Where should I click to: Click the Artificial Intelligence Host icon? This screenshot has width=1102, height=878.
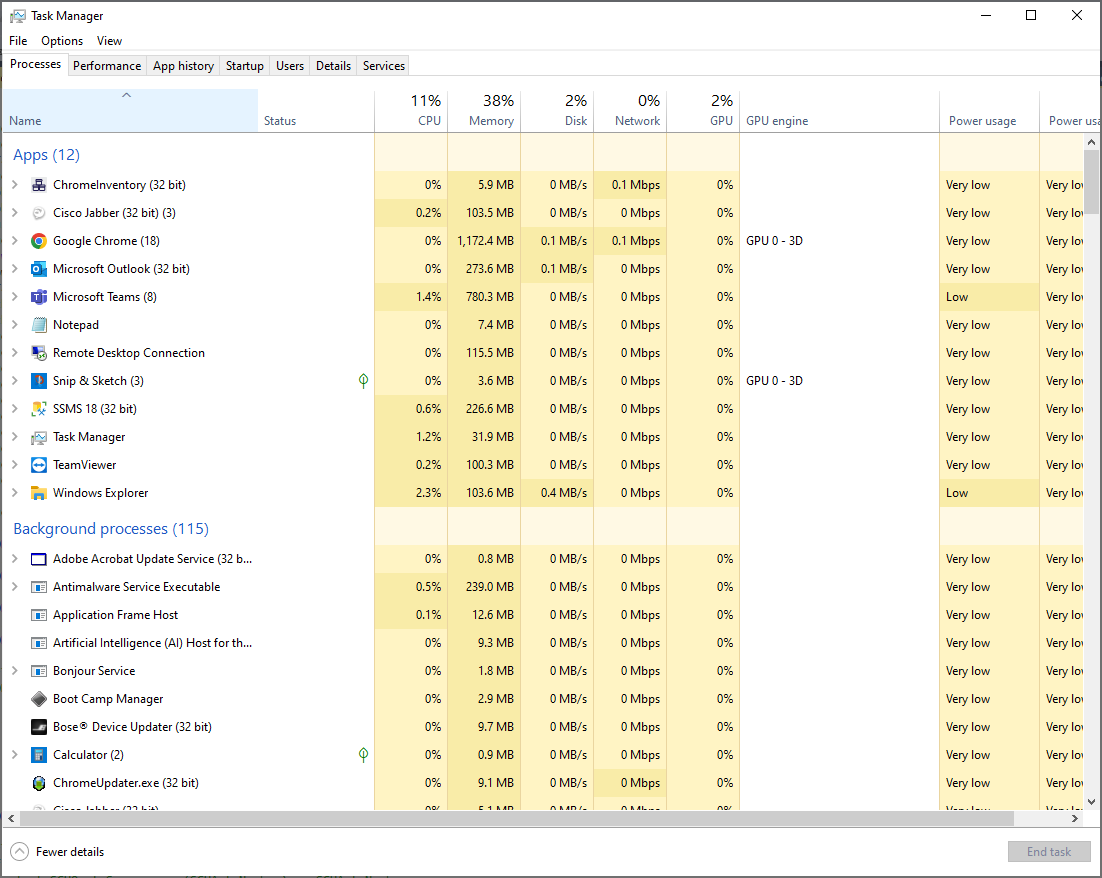[x=39, y=643]
